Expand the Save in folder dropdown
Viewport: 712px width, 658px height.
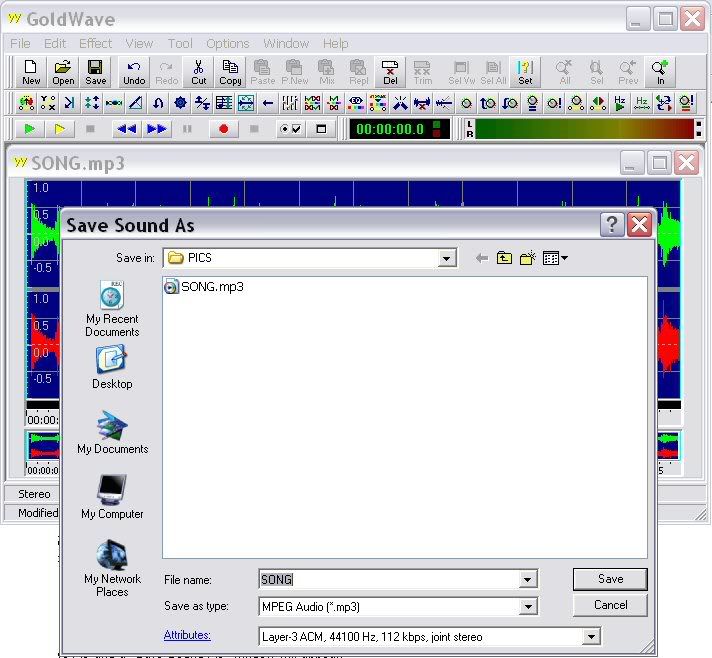coord(446,258)
